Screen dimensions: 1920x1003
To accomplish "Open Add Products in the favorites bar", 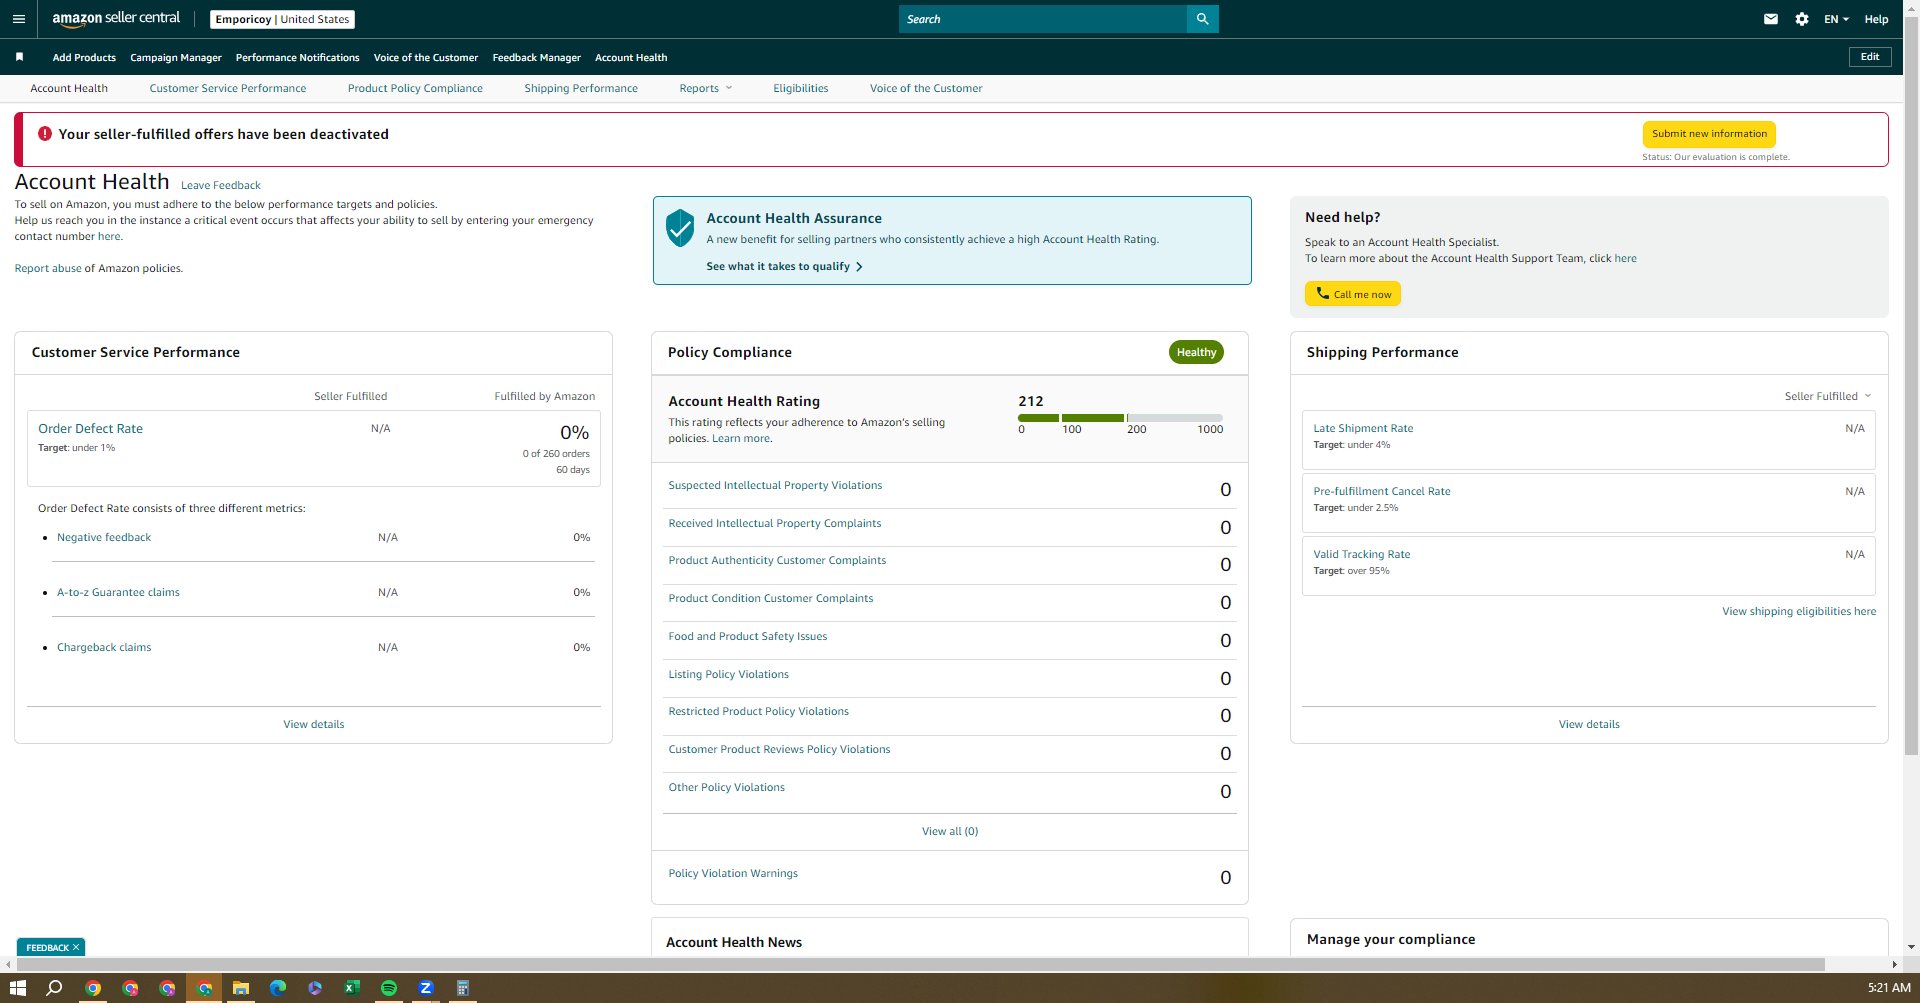I will pyautogui.click(x=84, y=57).
